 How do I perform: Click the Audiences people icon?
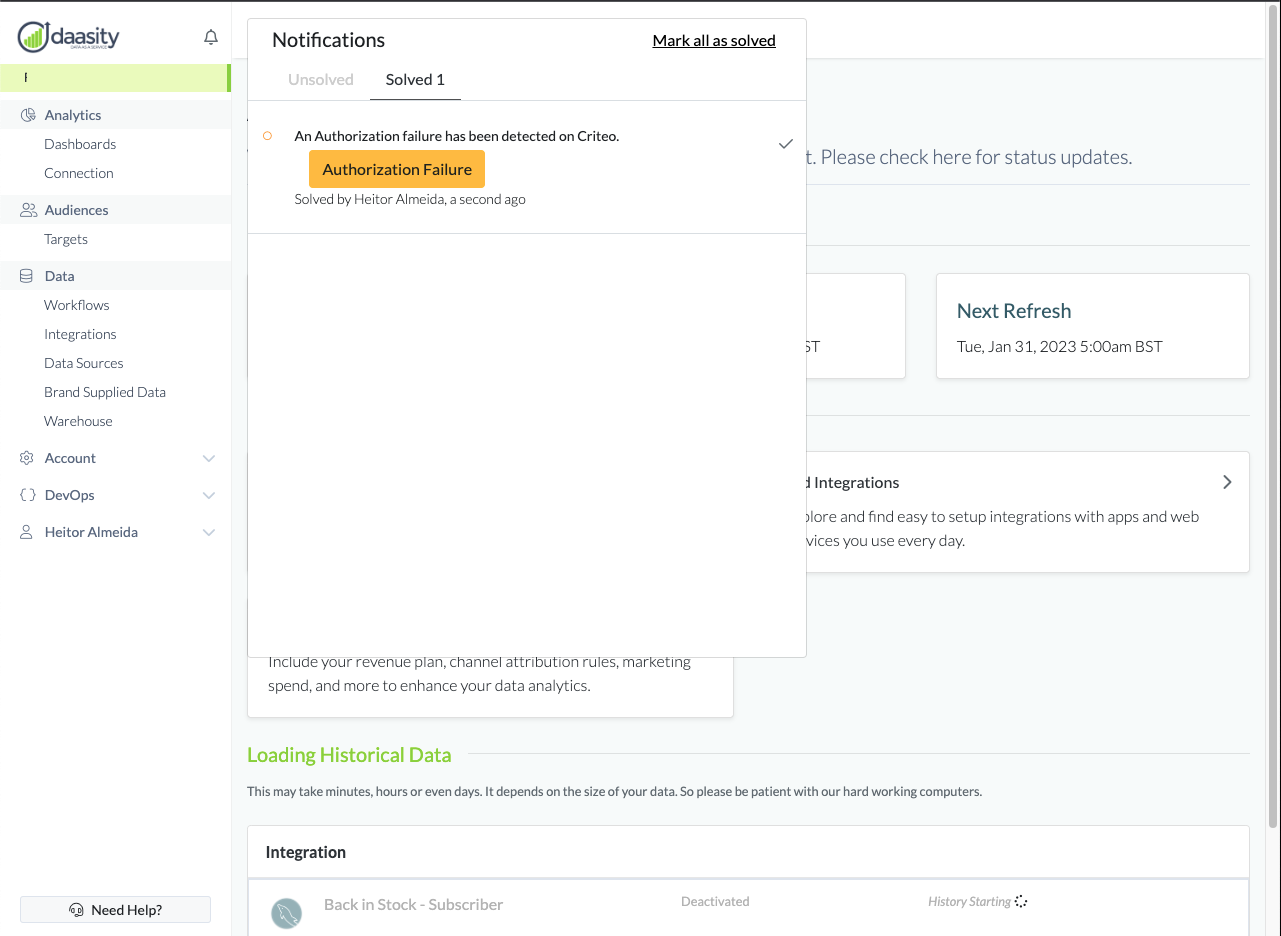coord(28,210)
